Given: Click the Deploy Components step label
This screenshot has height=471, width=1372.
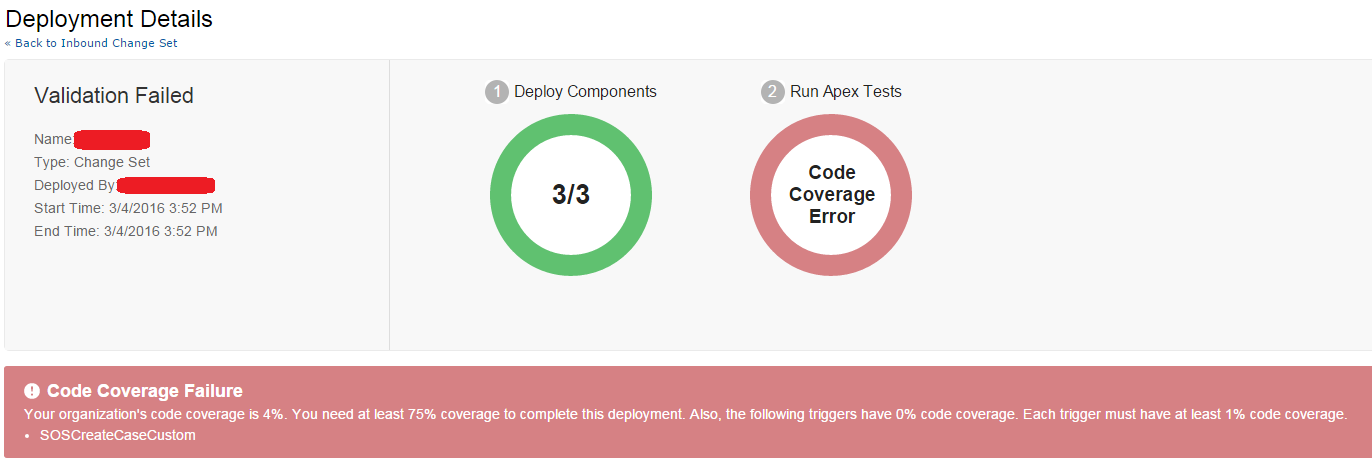Looking at the screenshot, I should (585, 92).
